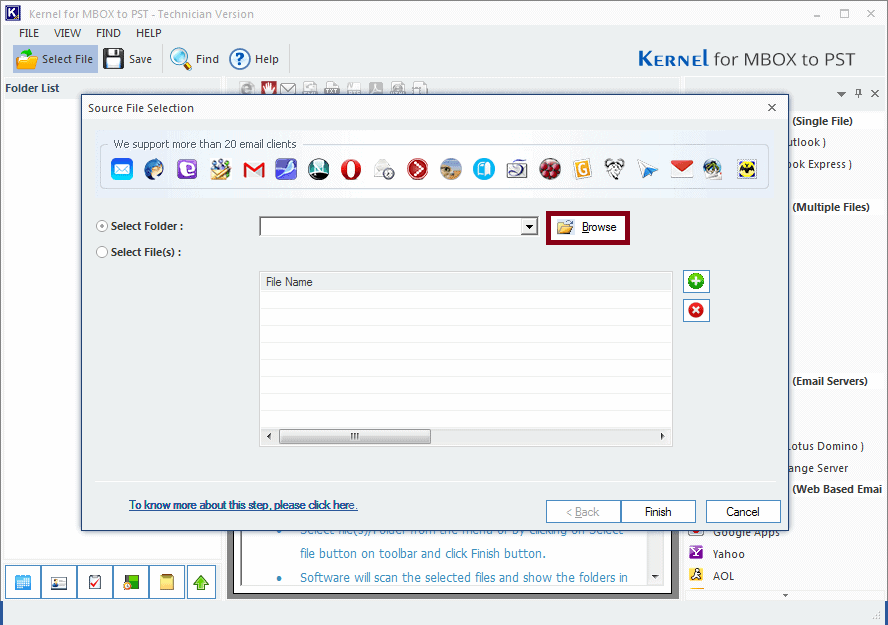Choose the Select File(s) radio button
The height and width of the screenshot is (625, 888).
(x=102, y=252)
